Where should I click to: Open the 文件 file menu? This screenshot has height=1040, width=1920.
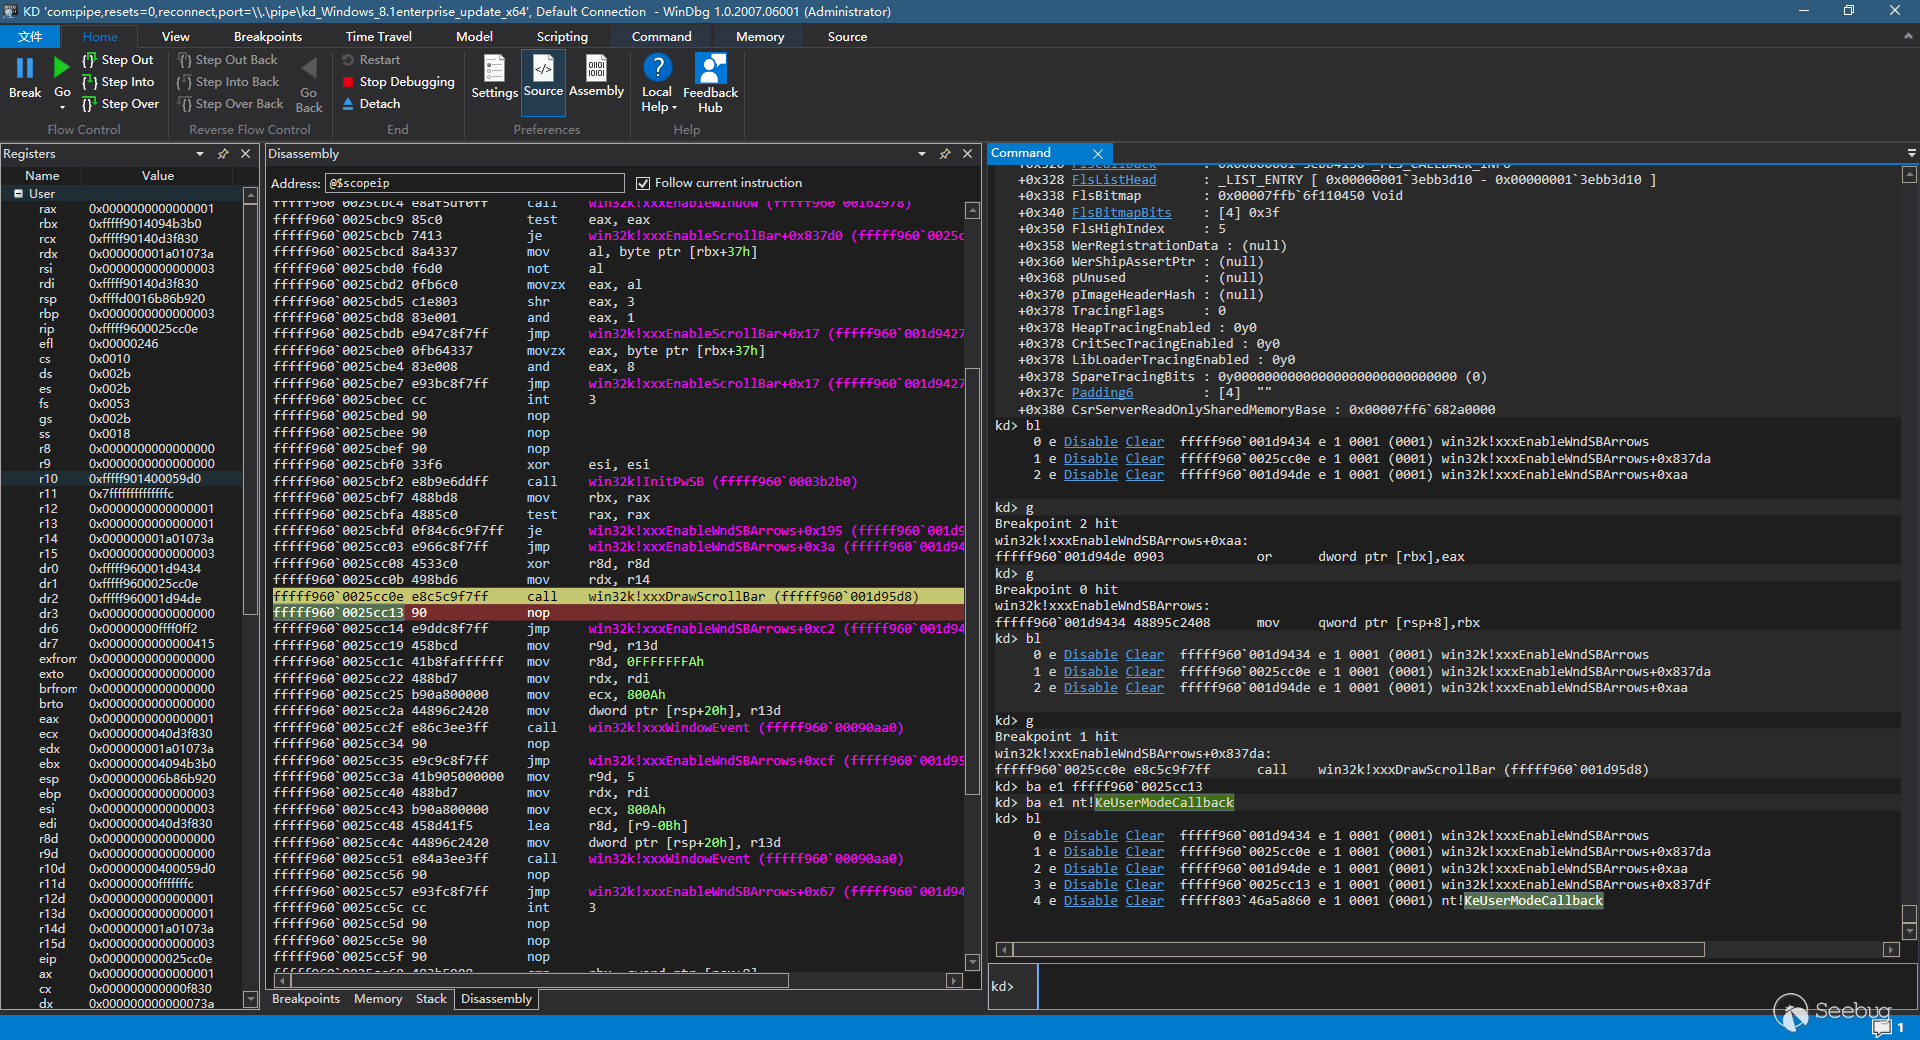coord(30,37)
